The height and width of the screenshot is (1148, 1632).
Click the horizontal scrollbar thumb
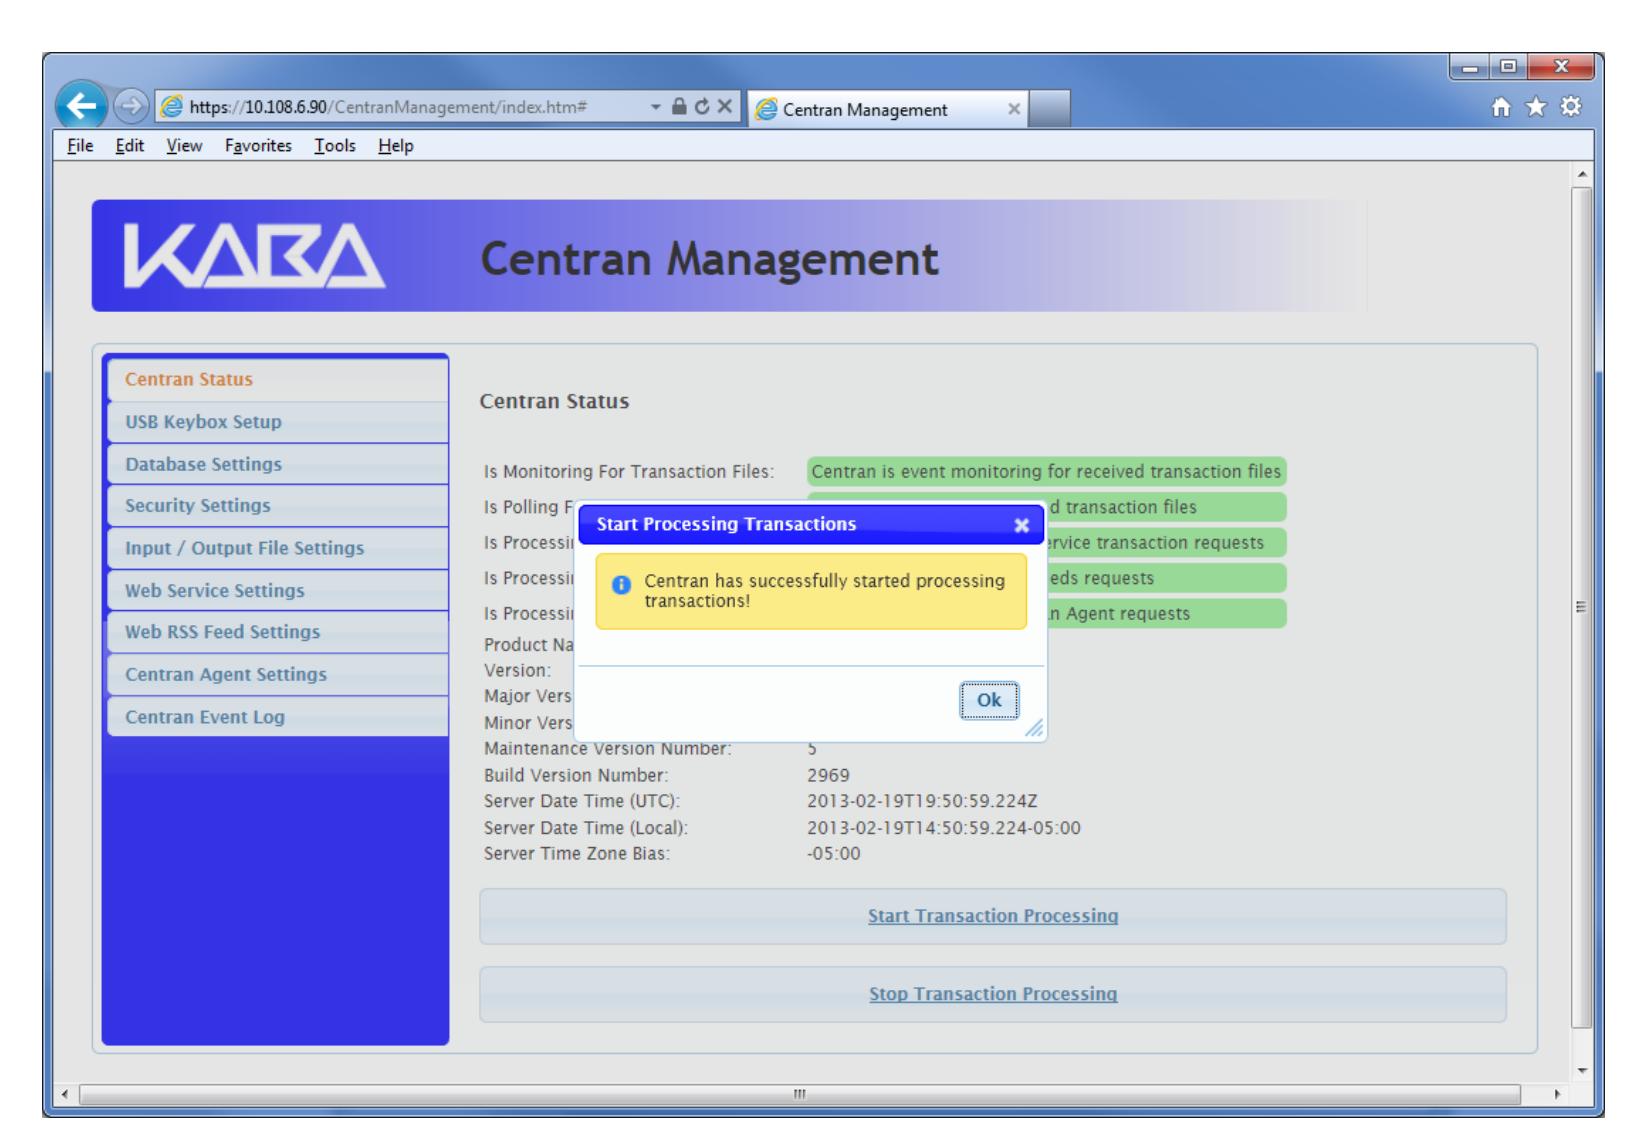point(800,1094)
